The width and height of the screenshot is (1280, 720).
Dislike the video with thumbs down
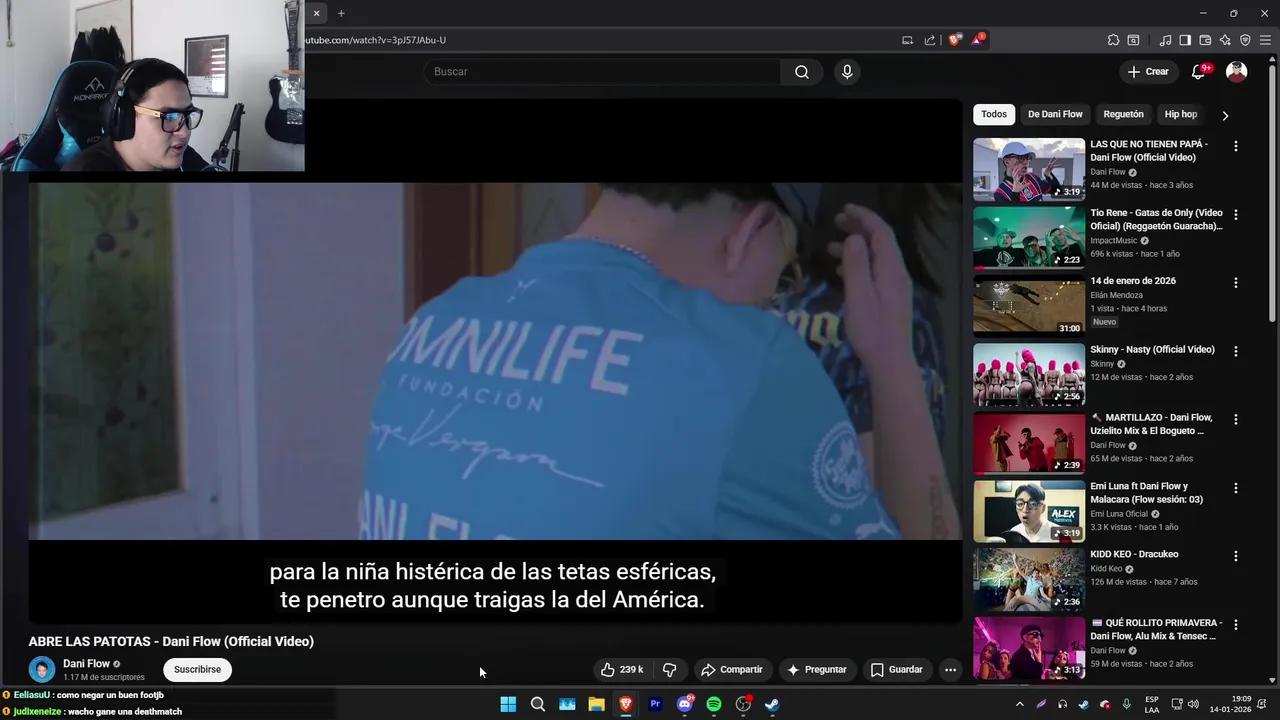(x=669, y=670)
